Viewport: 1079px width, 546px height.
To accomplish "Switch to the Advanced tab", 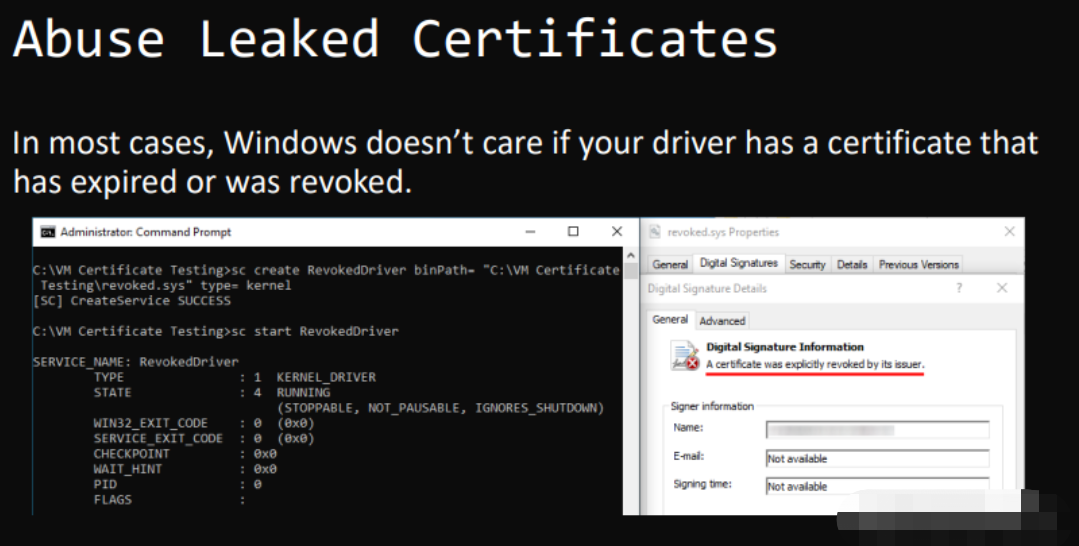I will (722, 321).
